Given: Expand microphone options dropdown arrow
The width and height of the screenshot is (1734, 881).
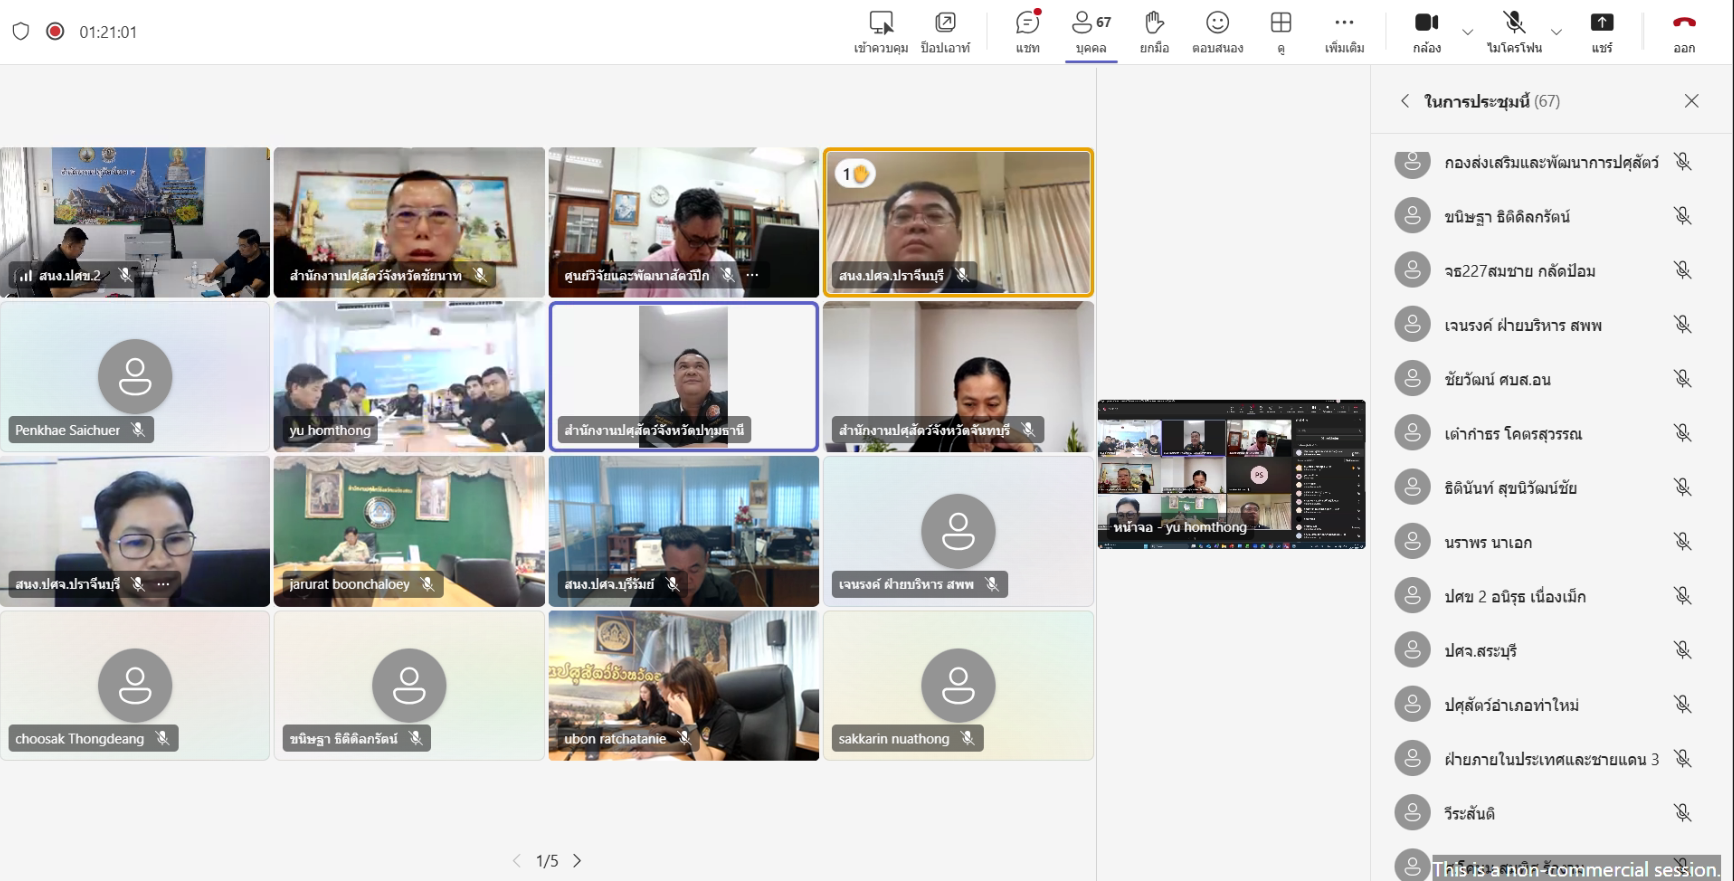Looking at the screenshot, I should click(x=1556, y=32).
